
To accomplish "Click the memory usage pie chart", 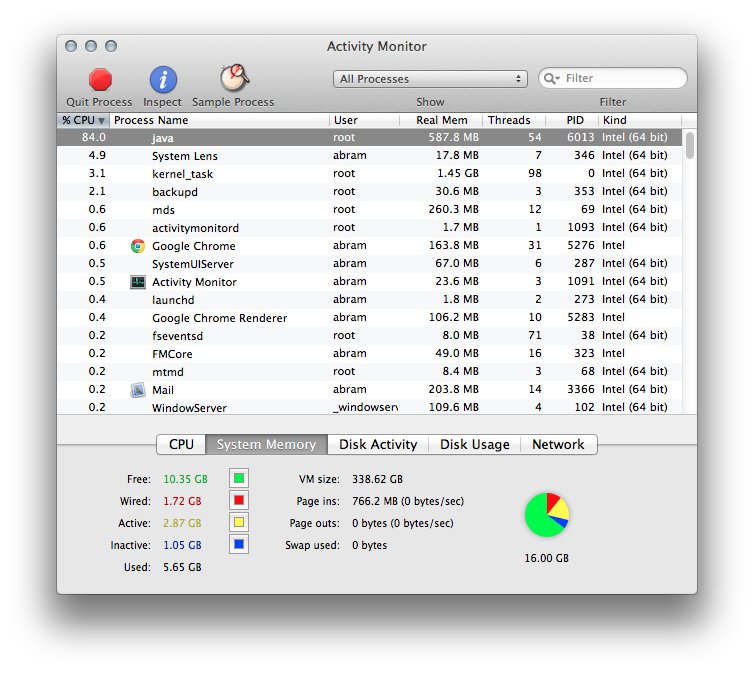I will (547, 515).
